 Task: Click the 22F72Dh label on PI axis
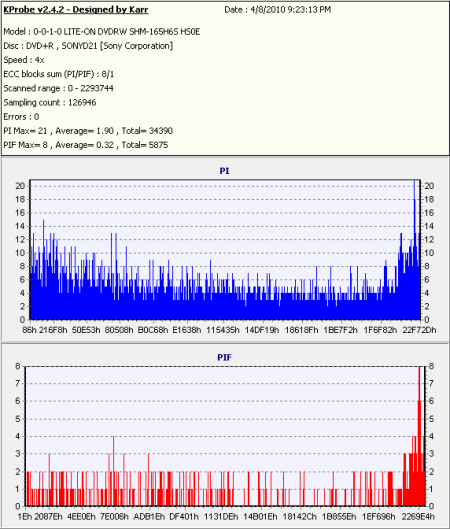[419, 330]
